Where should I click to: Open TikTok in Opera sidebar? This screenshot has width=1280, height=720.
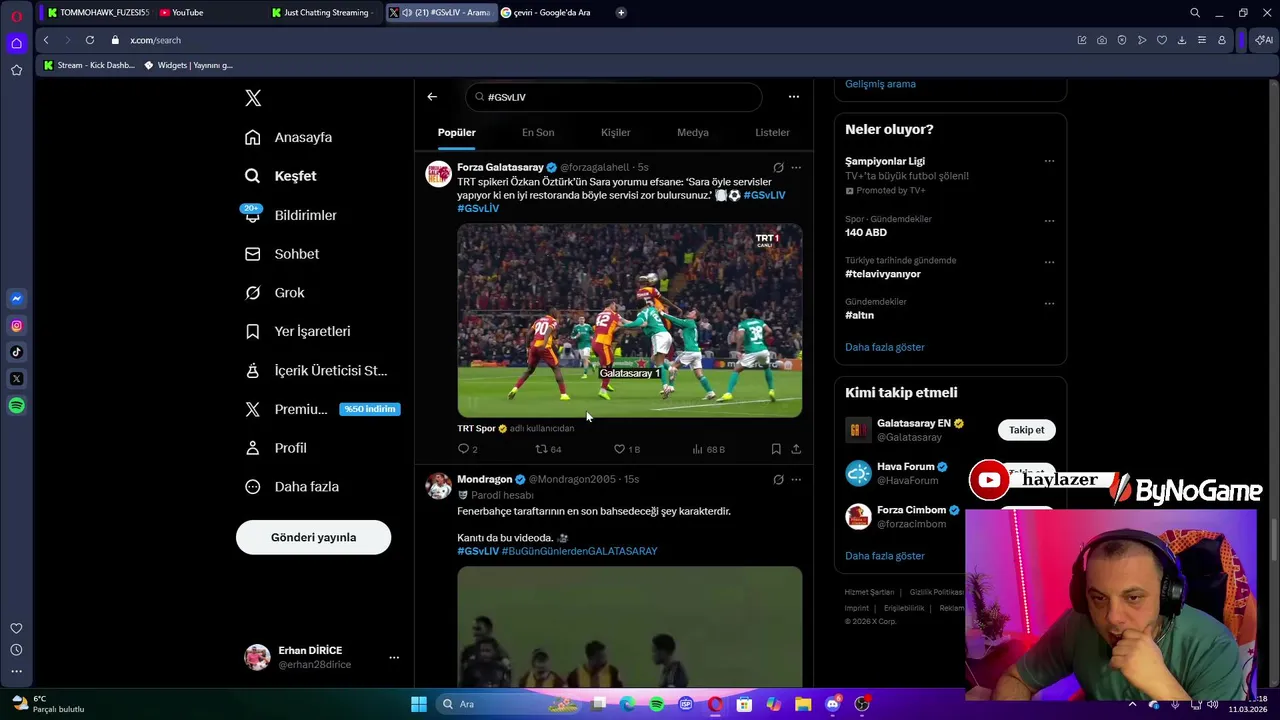pos(16,352)
